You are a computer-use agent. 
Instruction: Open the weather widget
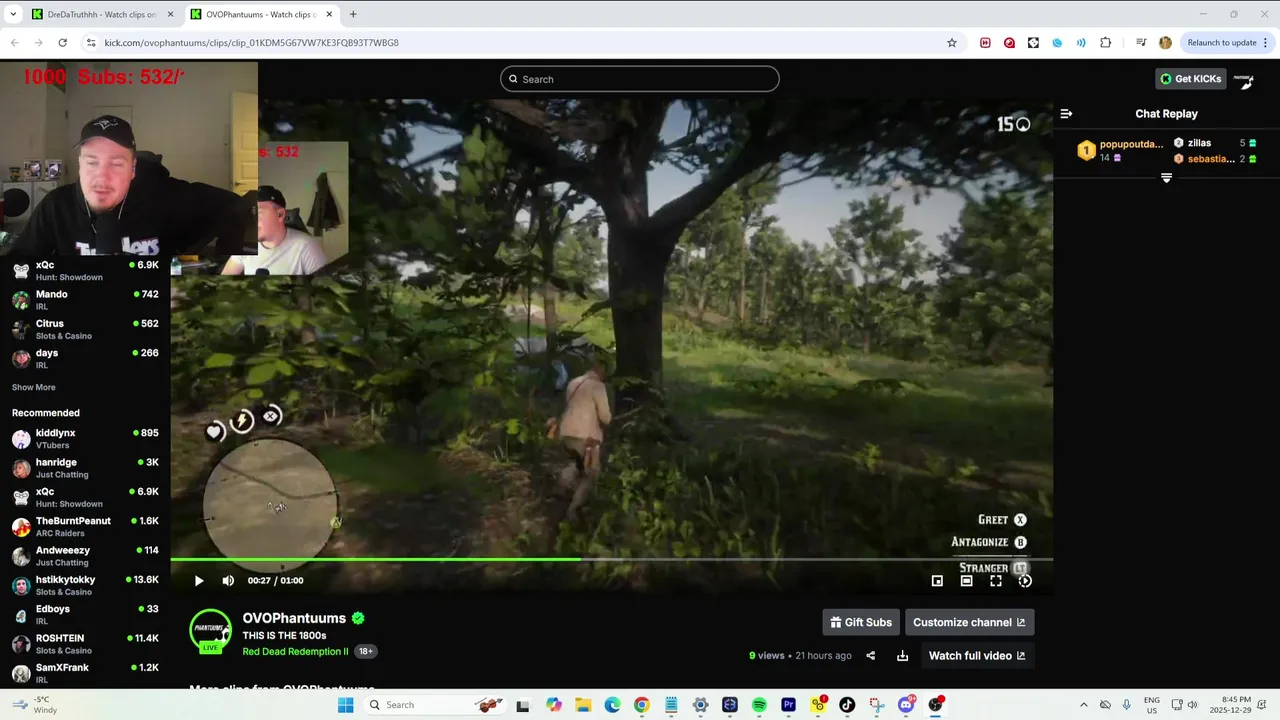pyautogui.click(x=36, y=705)
